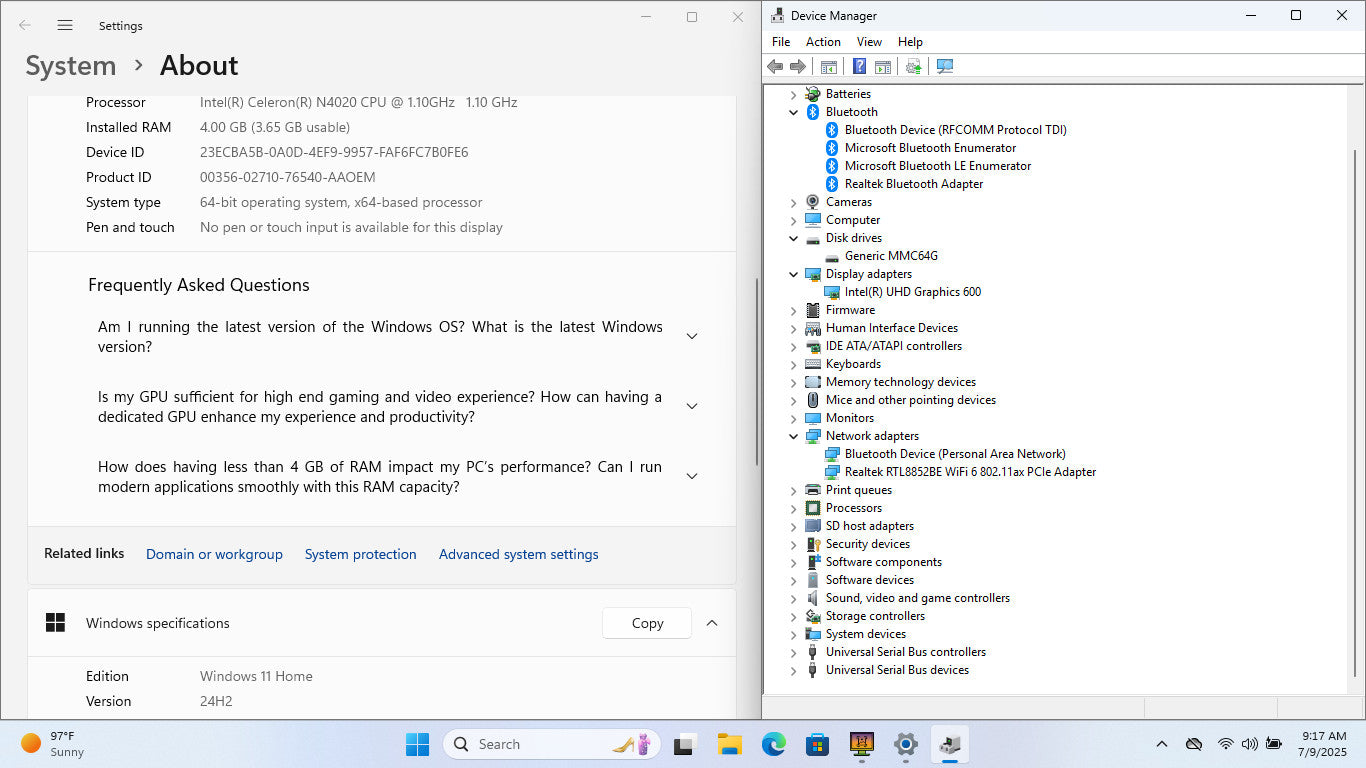Viewport: 1366px width, 768px height.
Task: Click the Back arrow in Device Manager toolbar
Action: coord(775,67)
